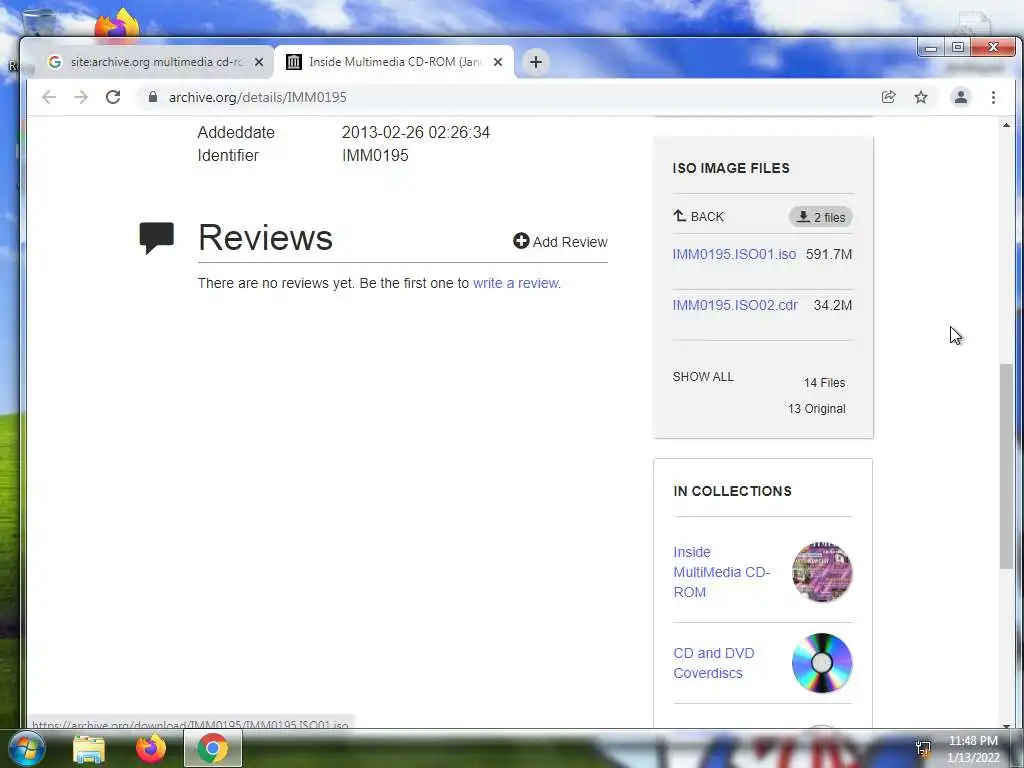Click the CD and DVD Coverdiscs disc thumbnail
Image resolution: width=1024 pixels, height=768 pixels.
(822, 663)
